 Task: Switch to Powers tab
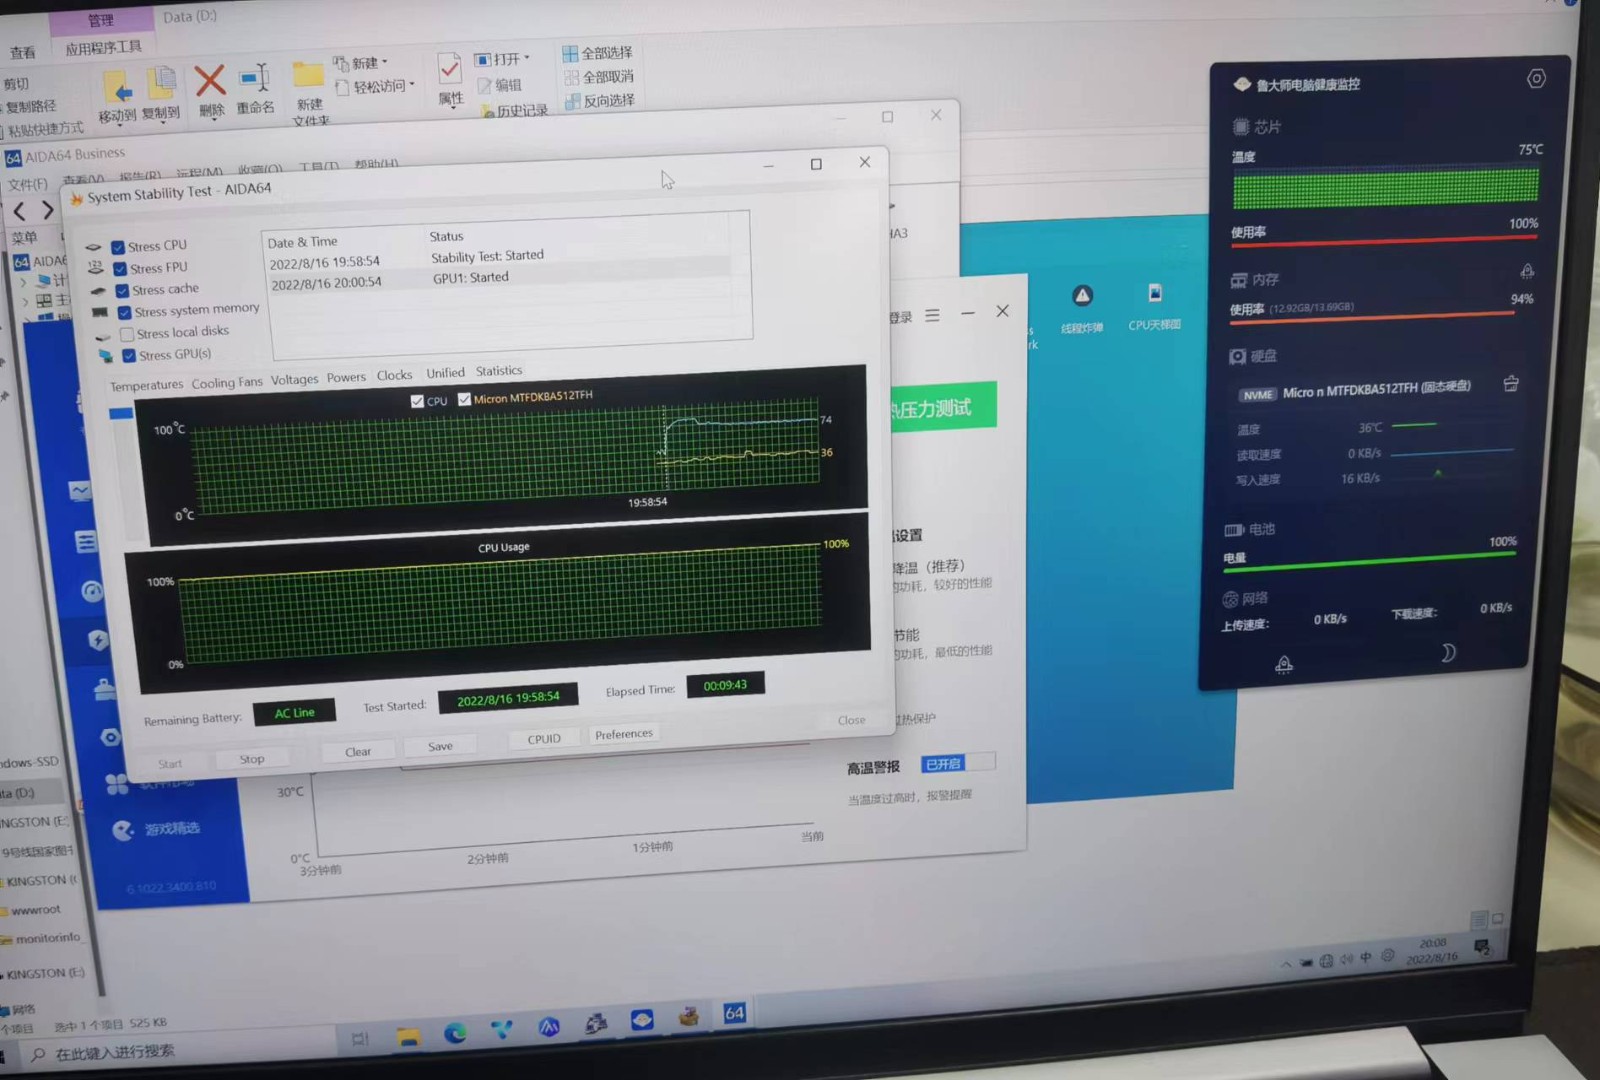point(346,378)
